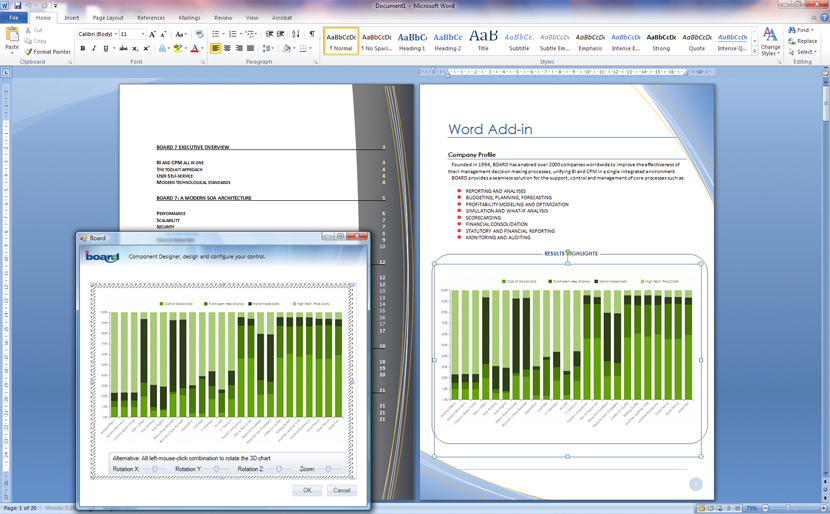Switch to the References tab
Viewport: 830px width, 514px height.
click(x=151, y=17)
